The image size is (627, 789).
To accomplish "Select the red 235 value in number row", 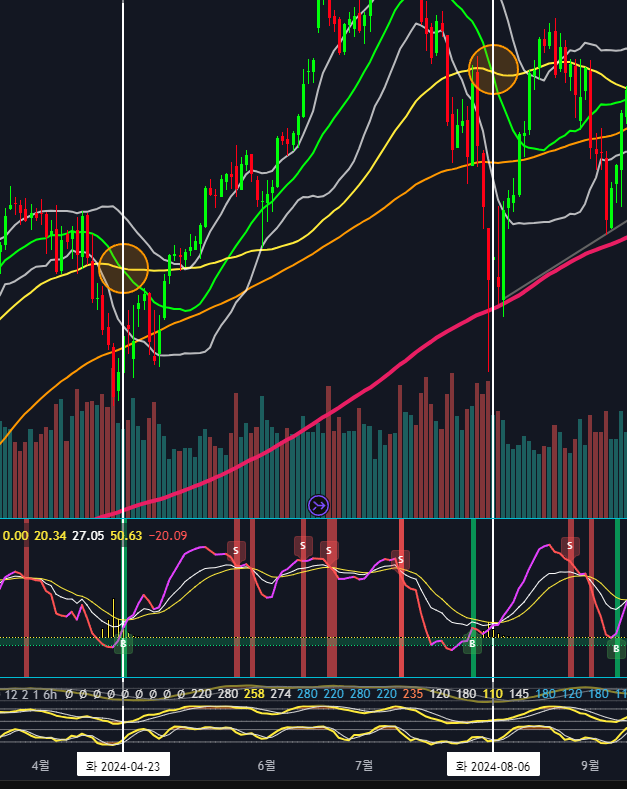I will pos(412,693).
